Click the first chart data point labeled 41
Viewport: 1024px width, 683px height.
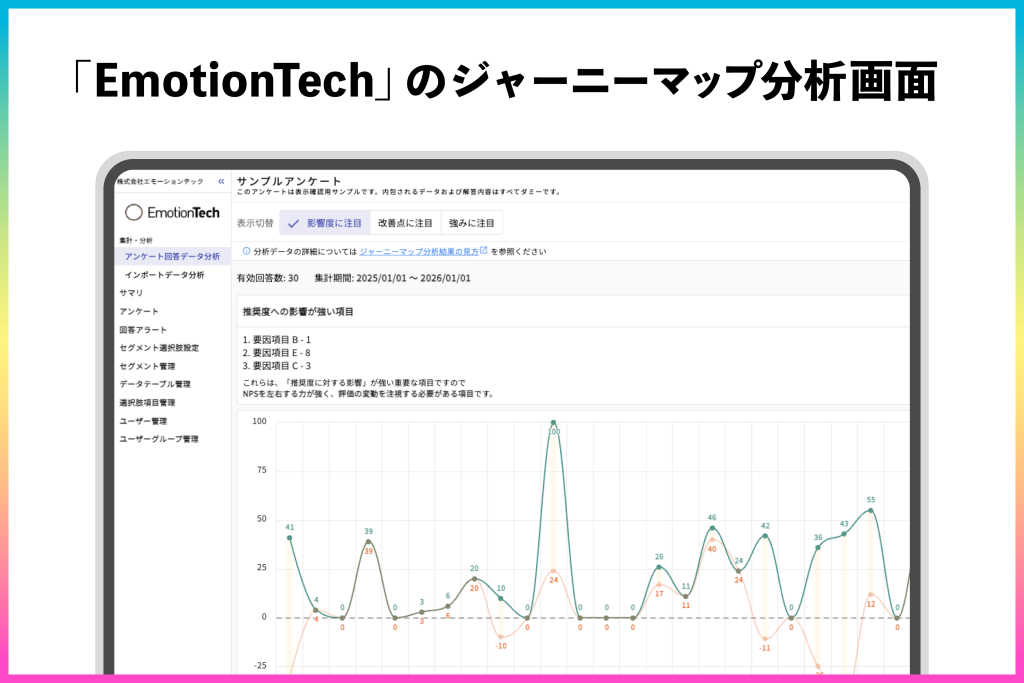click(x=289, y=538)
